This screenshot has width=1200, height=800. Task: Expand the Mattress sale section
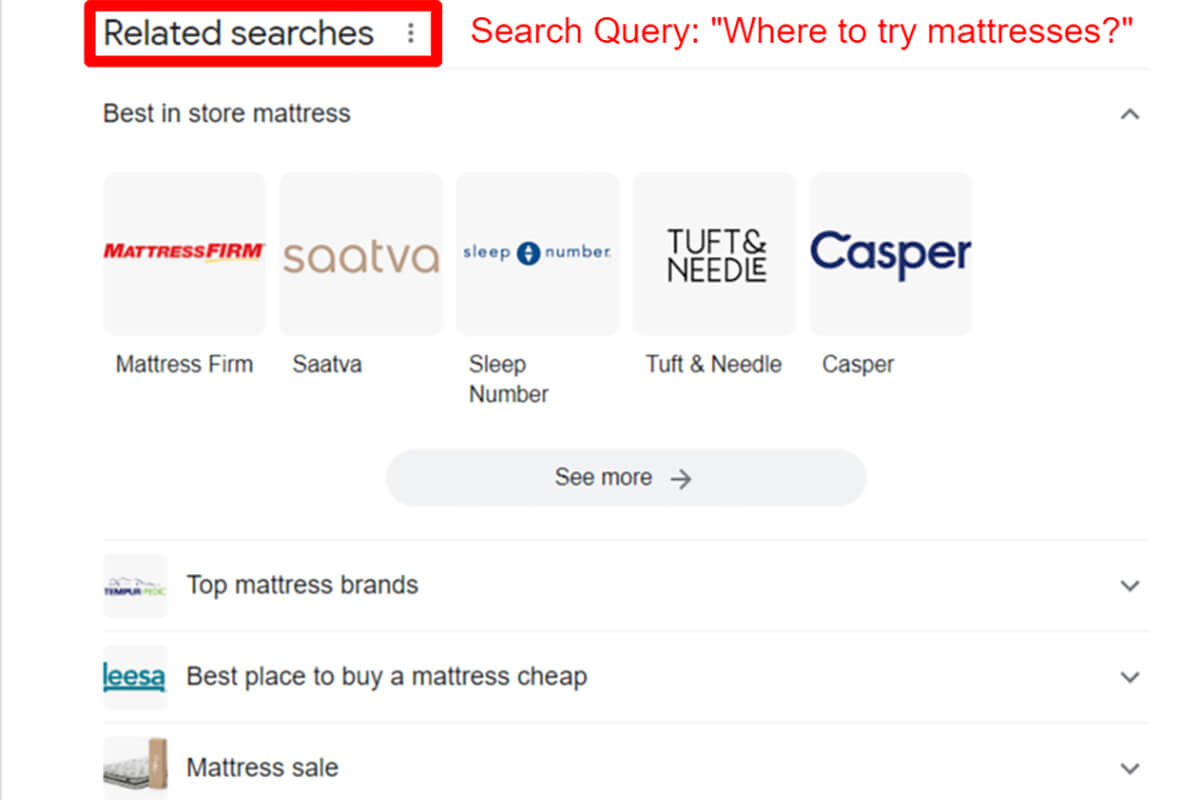pos(1130,767)
